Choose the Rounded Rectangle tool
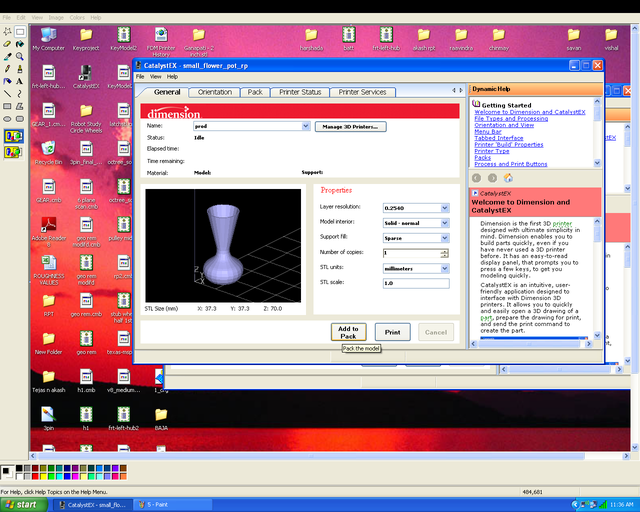640x512 pixels. [x=20, y=119]
